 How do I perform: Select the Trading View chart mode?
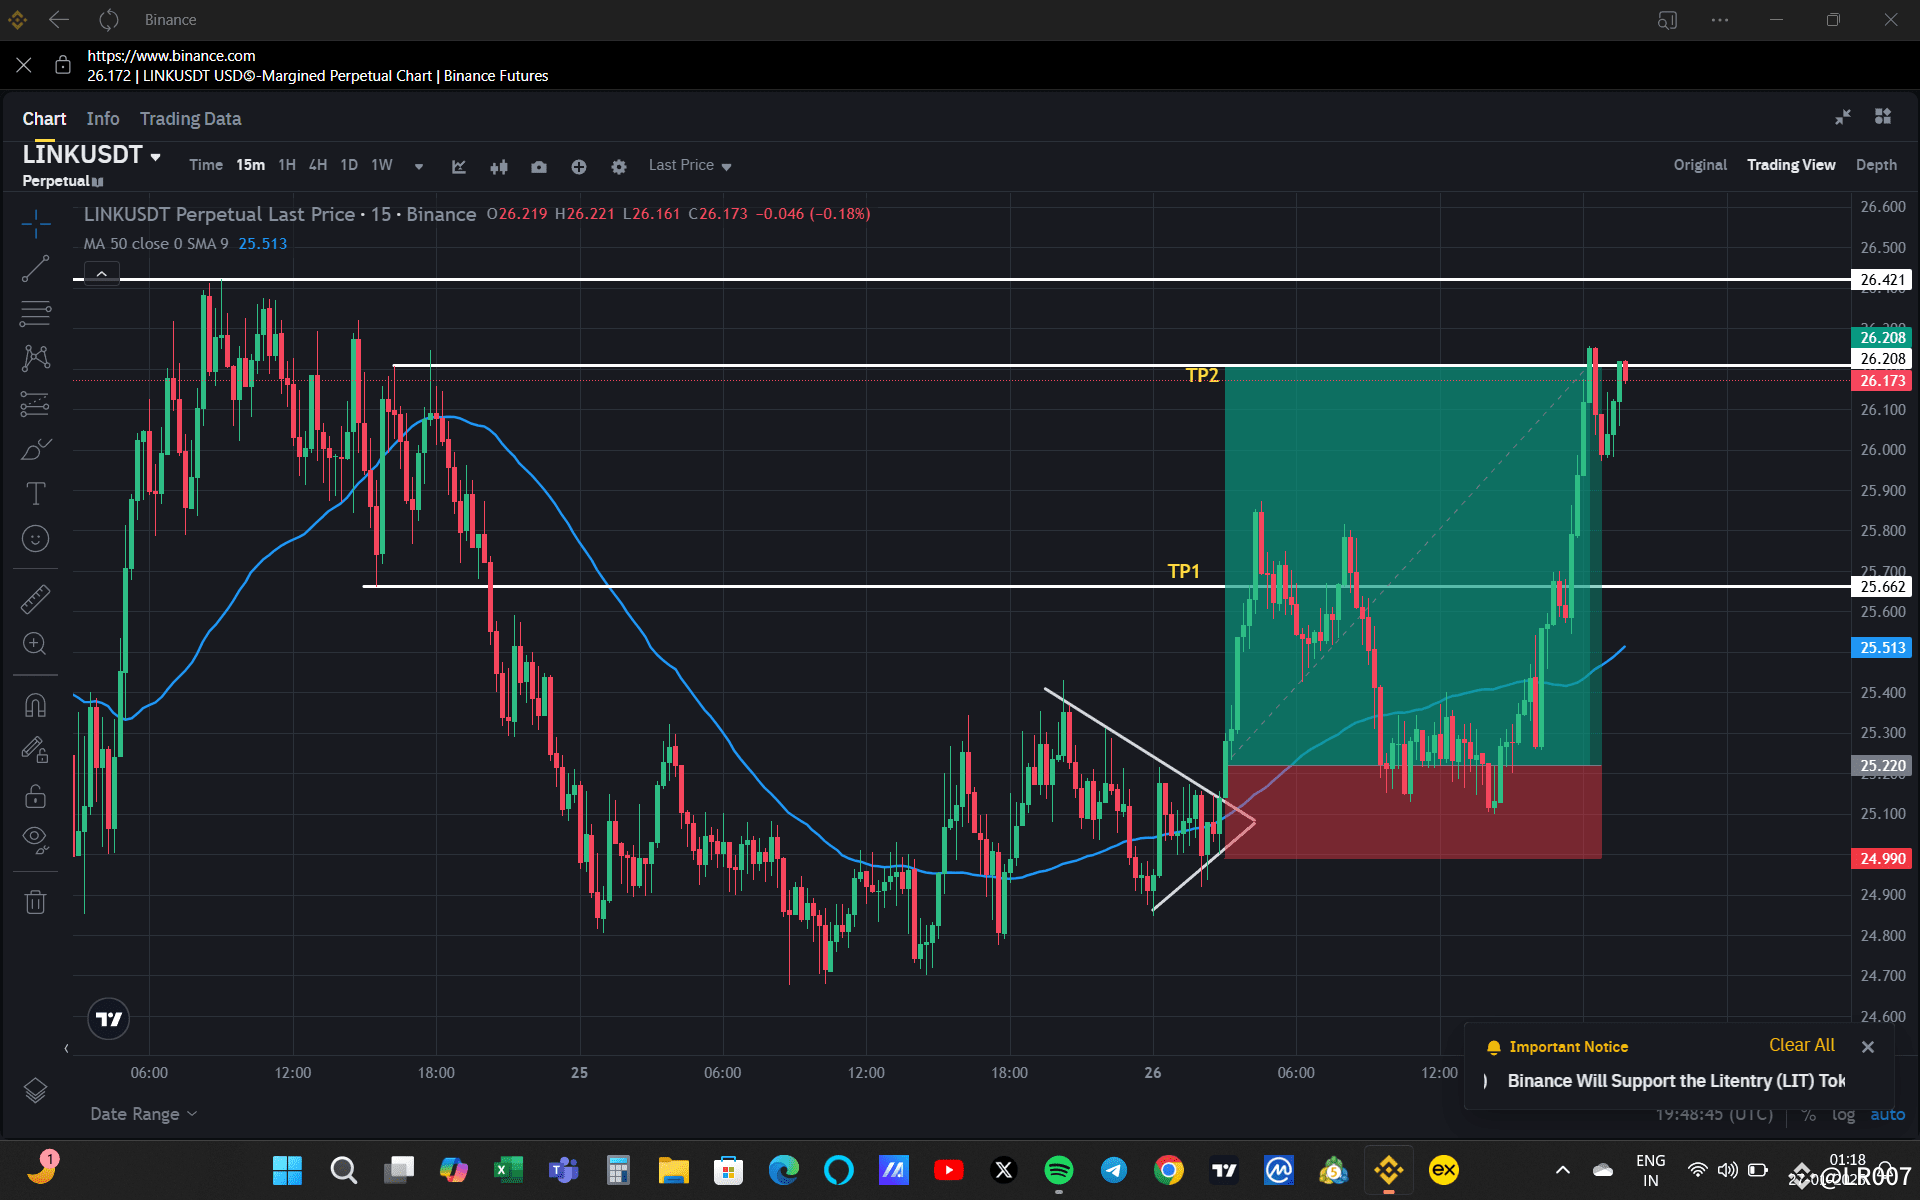[1791, 165]
